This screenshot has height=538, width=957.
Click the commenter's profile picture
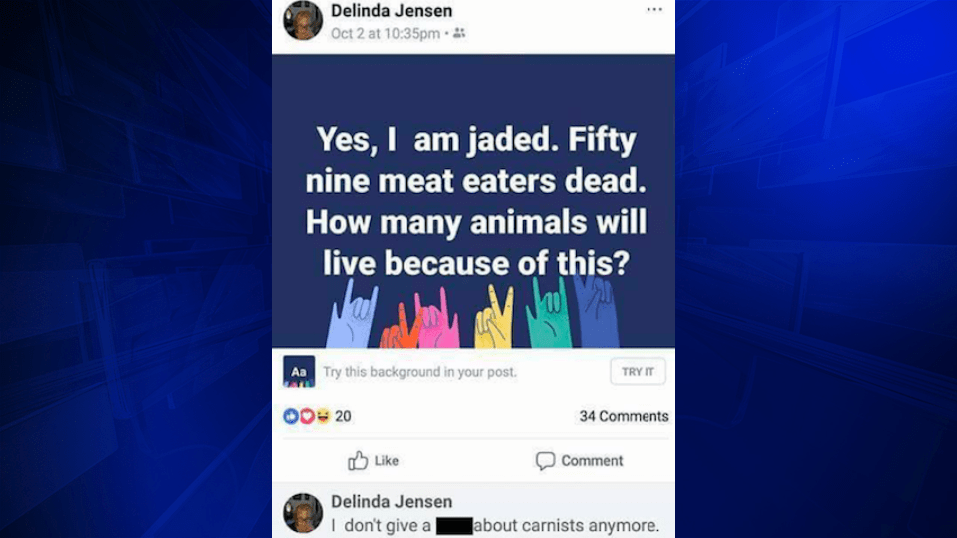point(303,513)
